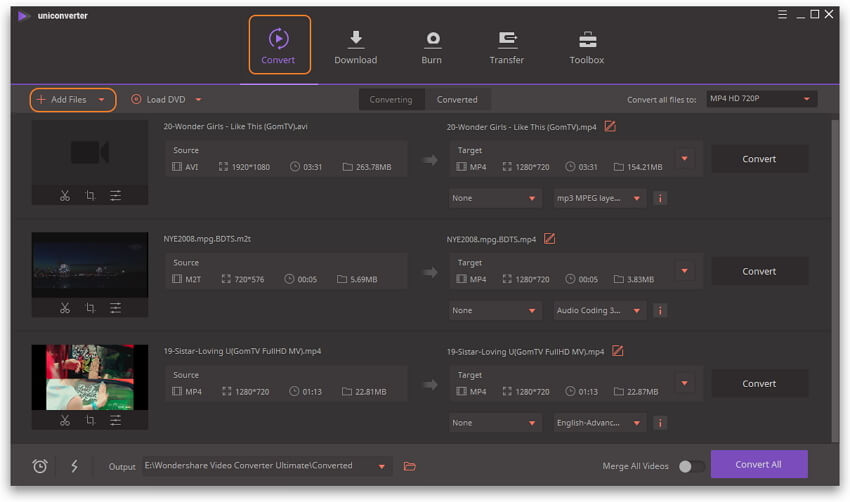Toggle Merge All Videos switch
Image resolution: width=850 pixels, height=502 pixels.
pyautogui.click(x=691, y=466)
